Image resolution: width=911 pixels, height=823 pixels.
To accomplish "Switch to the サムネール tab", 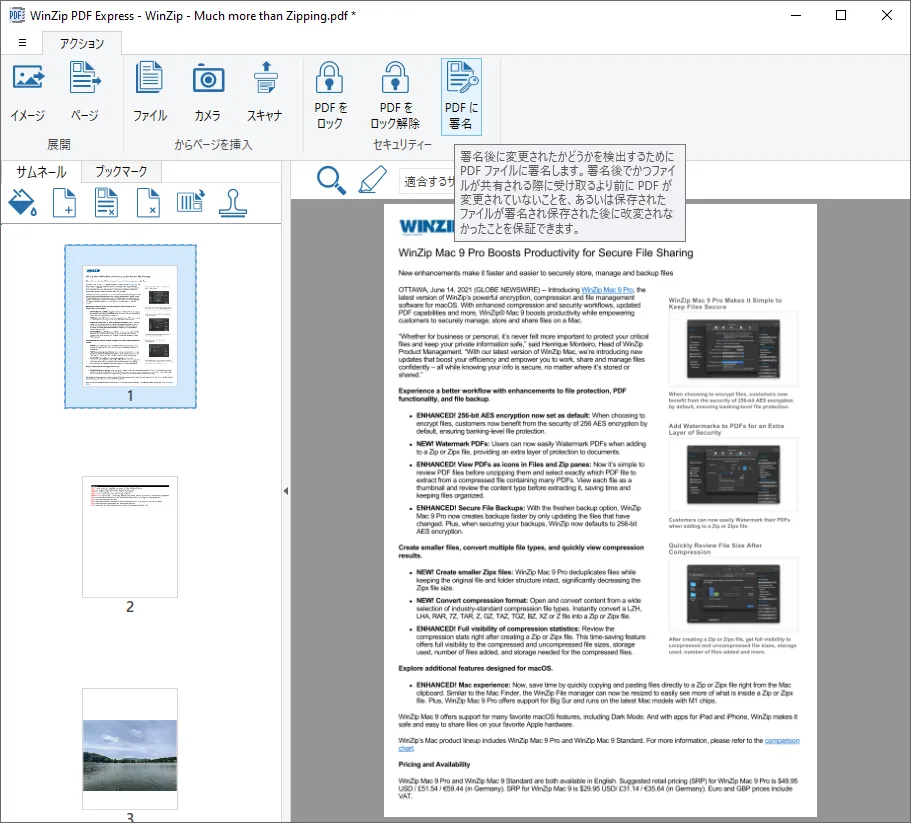I will tap(41, 172).
